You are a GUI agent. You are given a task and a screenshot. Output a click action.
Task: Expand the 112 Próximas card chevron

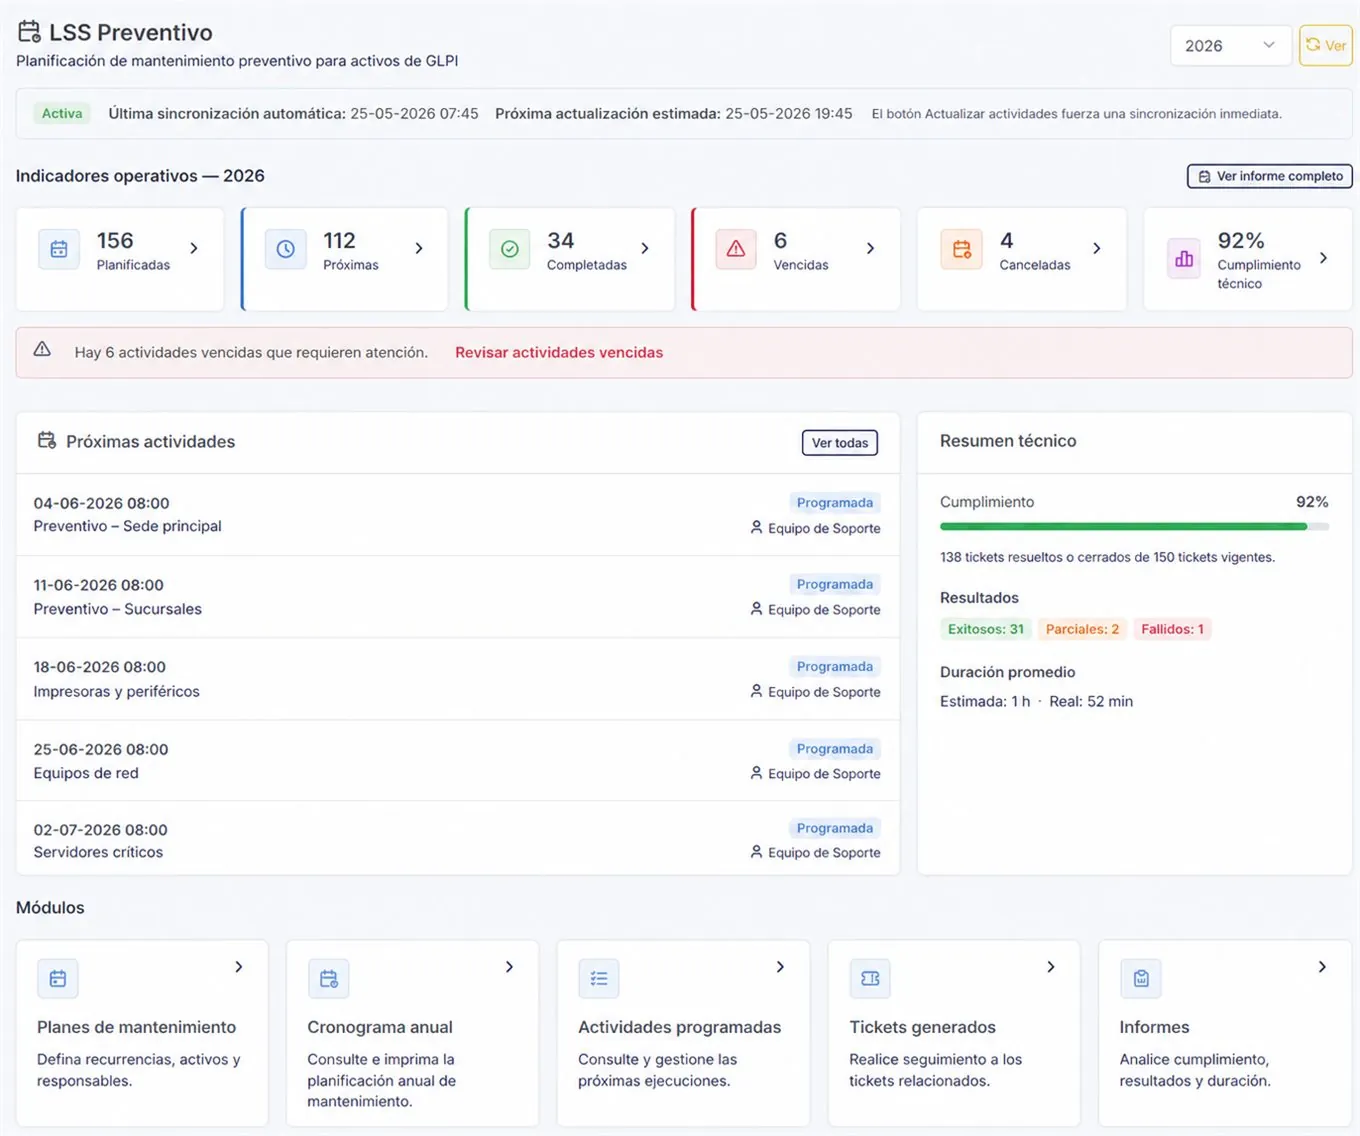(x=419, y=248)
